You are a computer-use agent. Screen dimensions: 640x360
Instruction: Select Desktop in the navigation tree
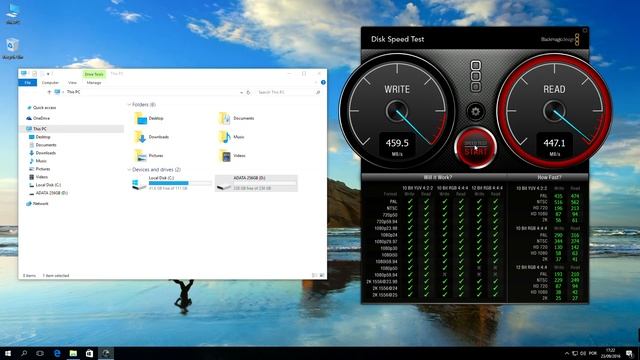(x=42, y=137)
